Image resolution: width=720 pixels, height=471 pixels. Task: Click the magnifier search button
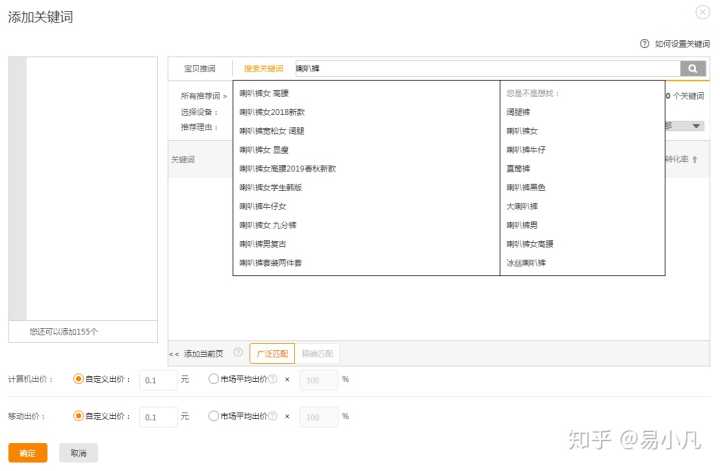click(693, 68)
